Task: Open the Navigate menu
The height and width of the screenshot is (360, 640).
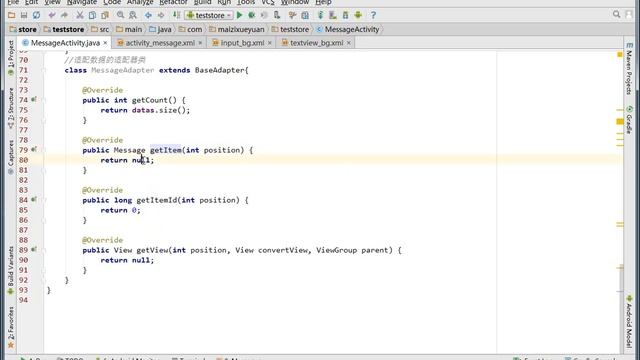Action: click(x=82, y=2)
